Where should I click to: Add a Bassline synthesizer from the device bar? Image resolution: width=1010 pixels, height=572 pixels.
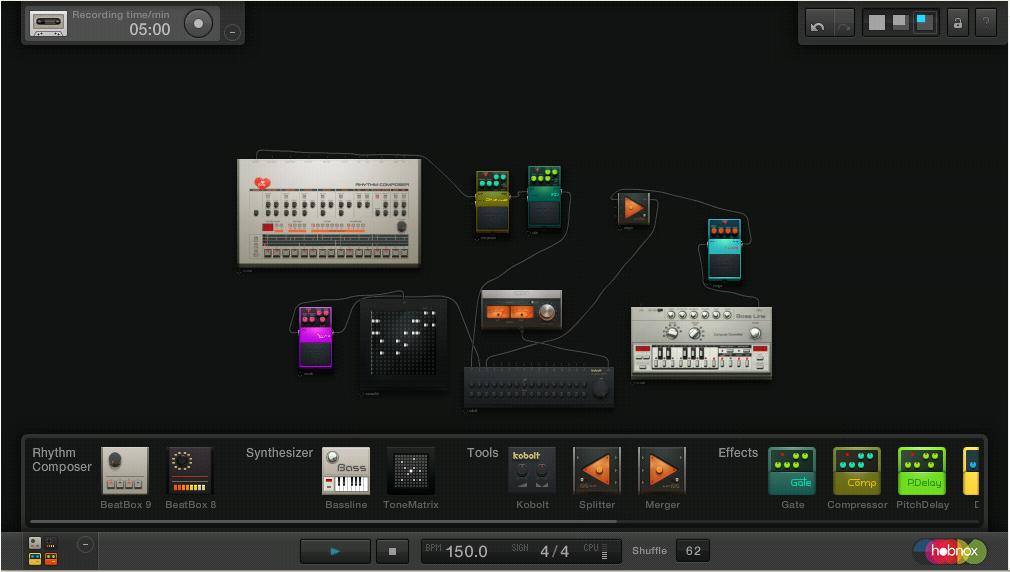[346, 471]
